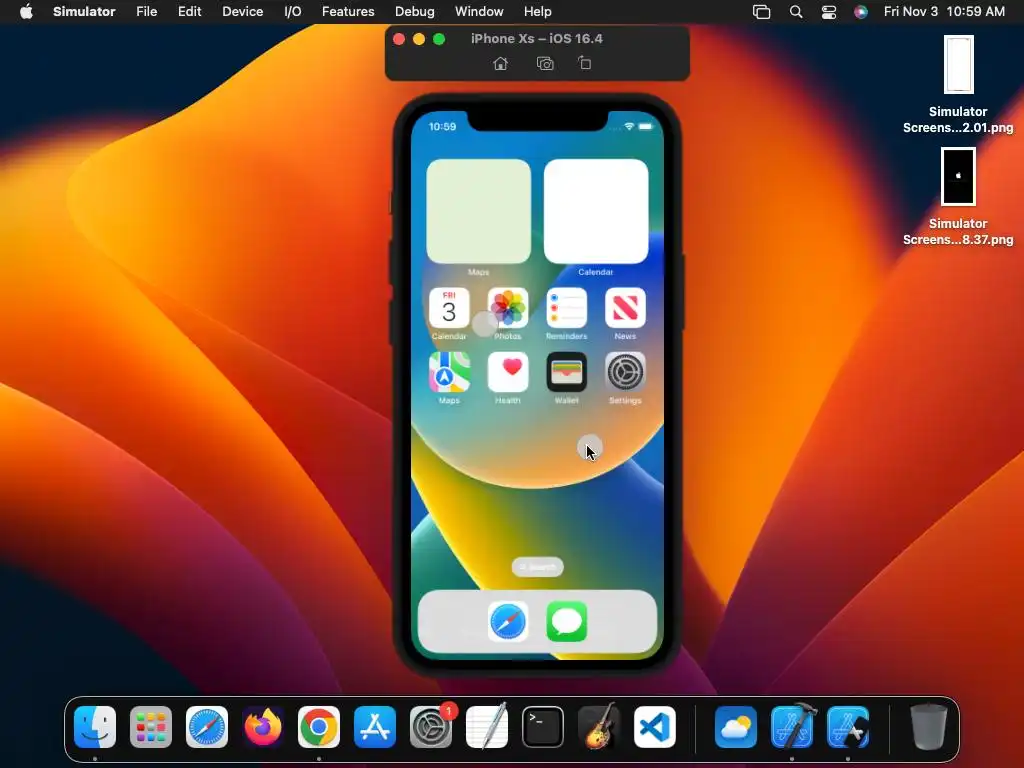Open the Edit menu
This screenshot has width=1024, height=768.
pos(189,12)
